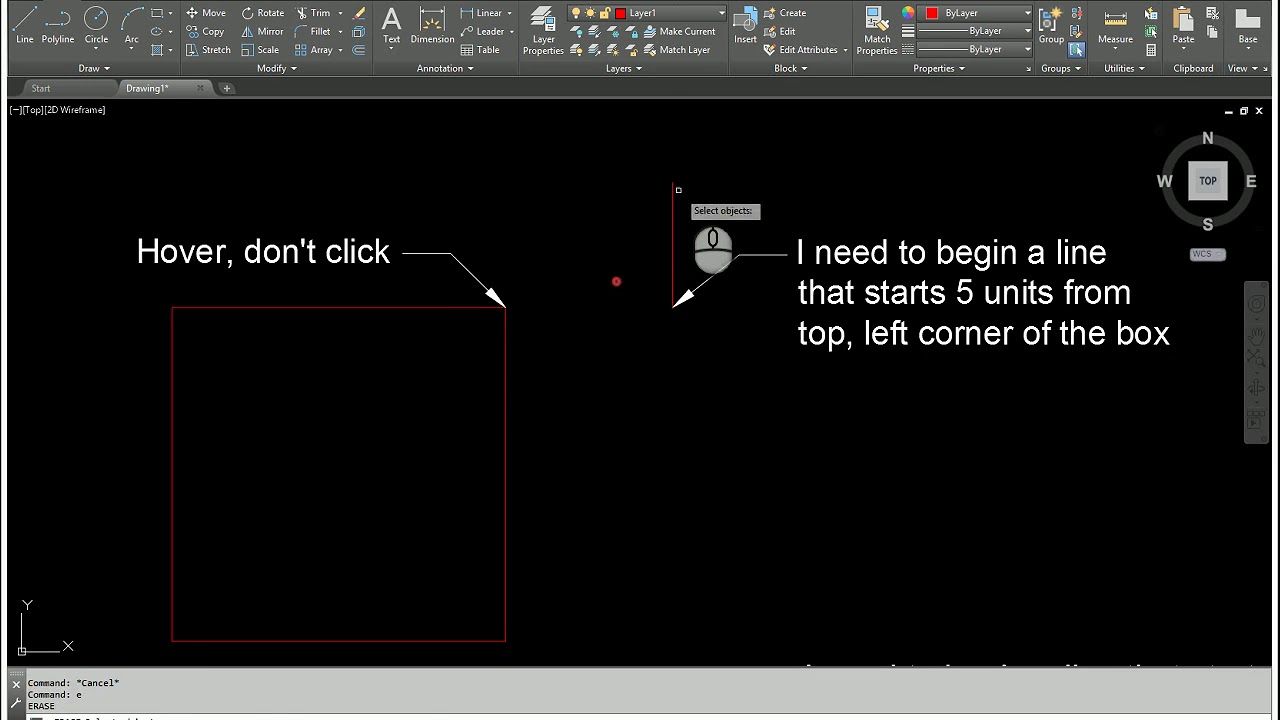Toggle layer freeze sun icon in layer dropdown
Viewport: 1280px width, 720px height.
[591, 13]
